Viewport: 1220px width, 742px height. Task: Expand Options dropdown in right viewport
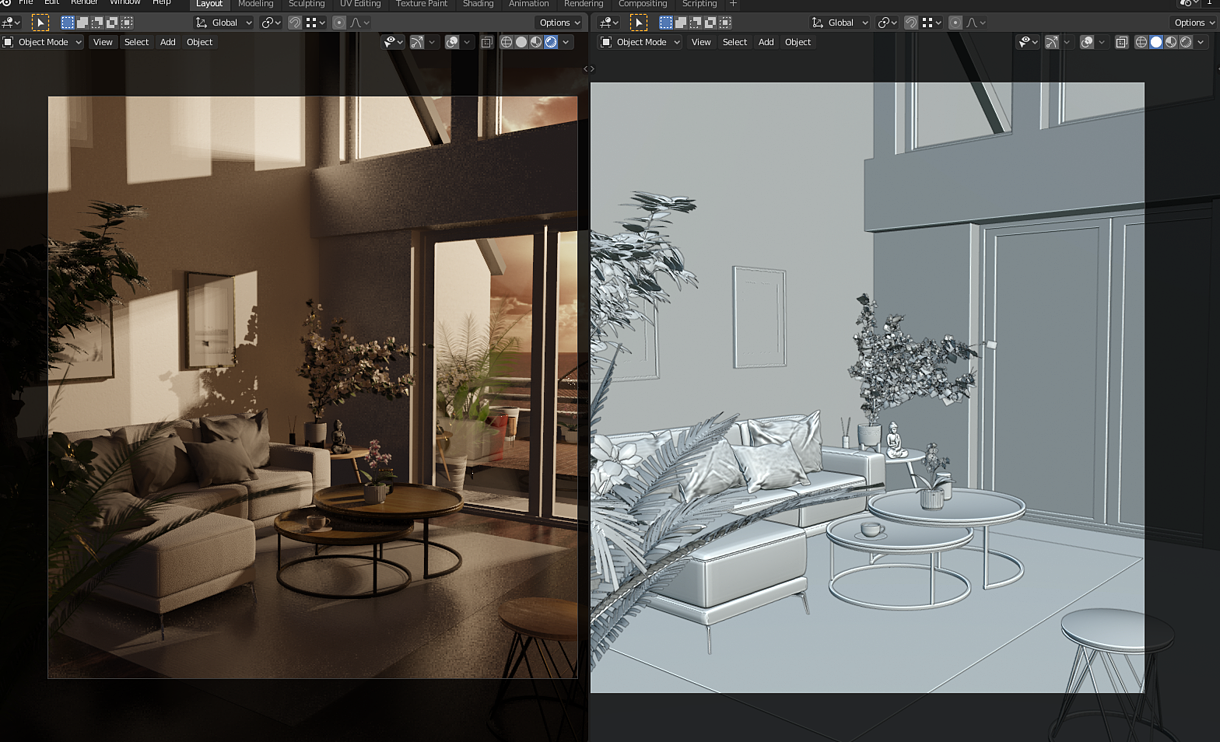pyautogui.click(x=1194, y=22)
